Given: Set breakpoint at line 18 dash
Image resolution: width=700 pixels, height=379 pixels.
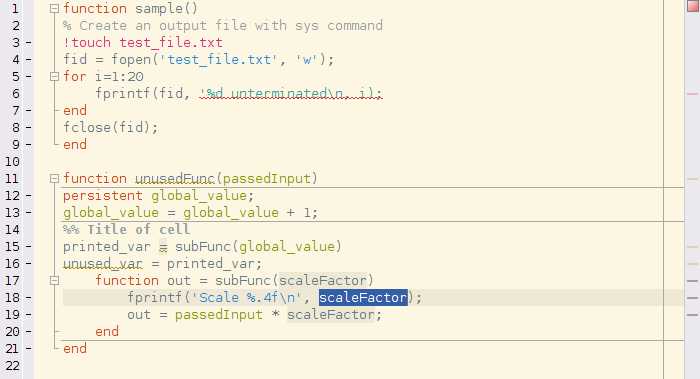Looking at the screenshot, I should 29,298.
